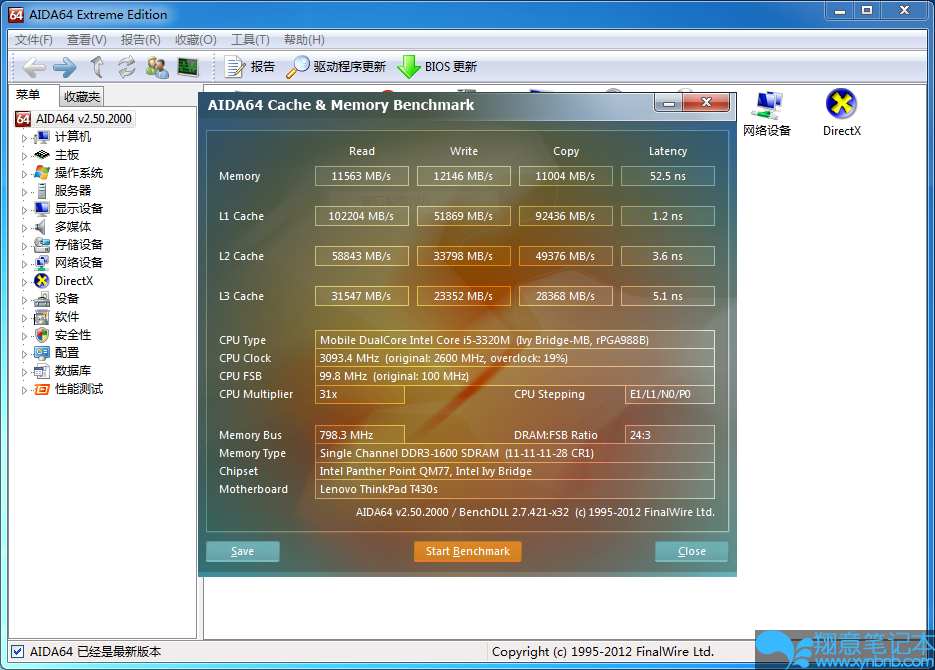Select the 配置 config icon in tree
Image resolution: width=935 pixels, height=670 pixels.
tap(42, 353)
